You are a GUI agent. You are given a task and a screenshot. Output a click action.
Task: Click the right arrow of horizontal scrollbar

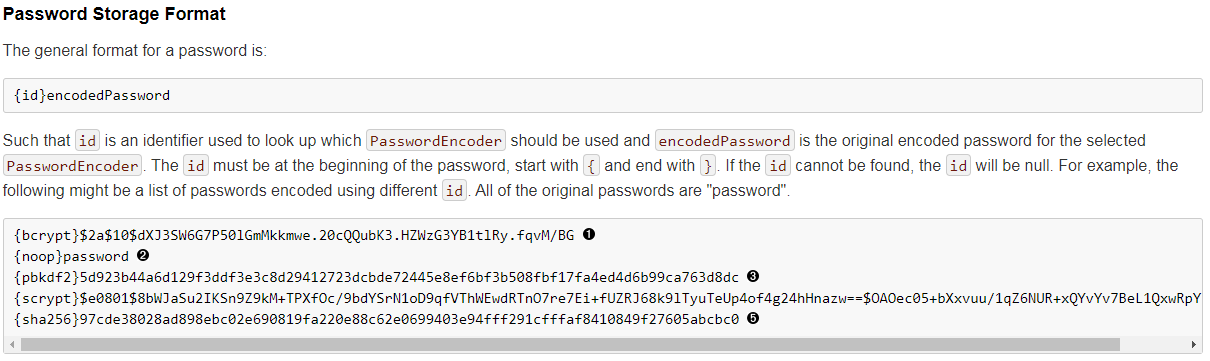[1195, 344]
